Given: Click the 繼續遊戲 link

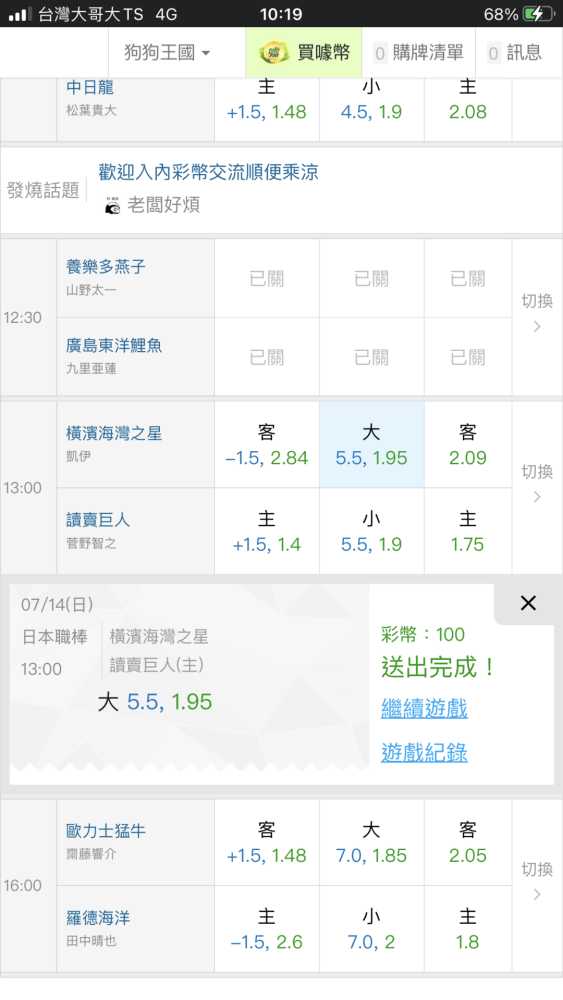Looking at the screenshot, I should 424,708.
